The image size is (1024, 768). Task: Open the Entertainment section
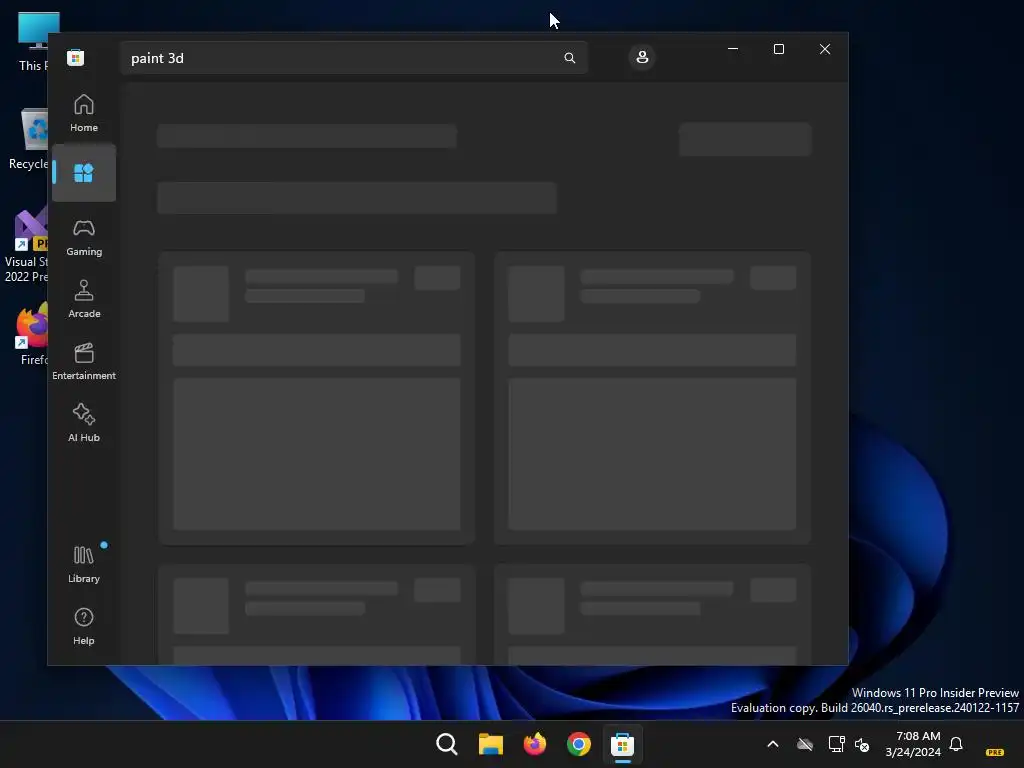click(x=84, y=361)
